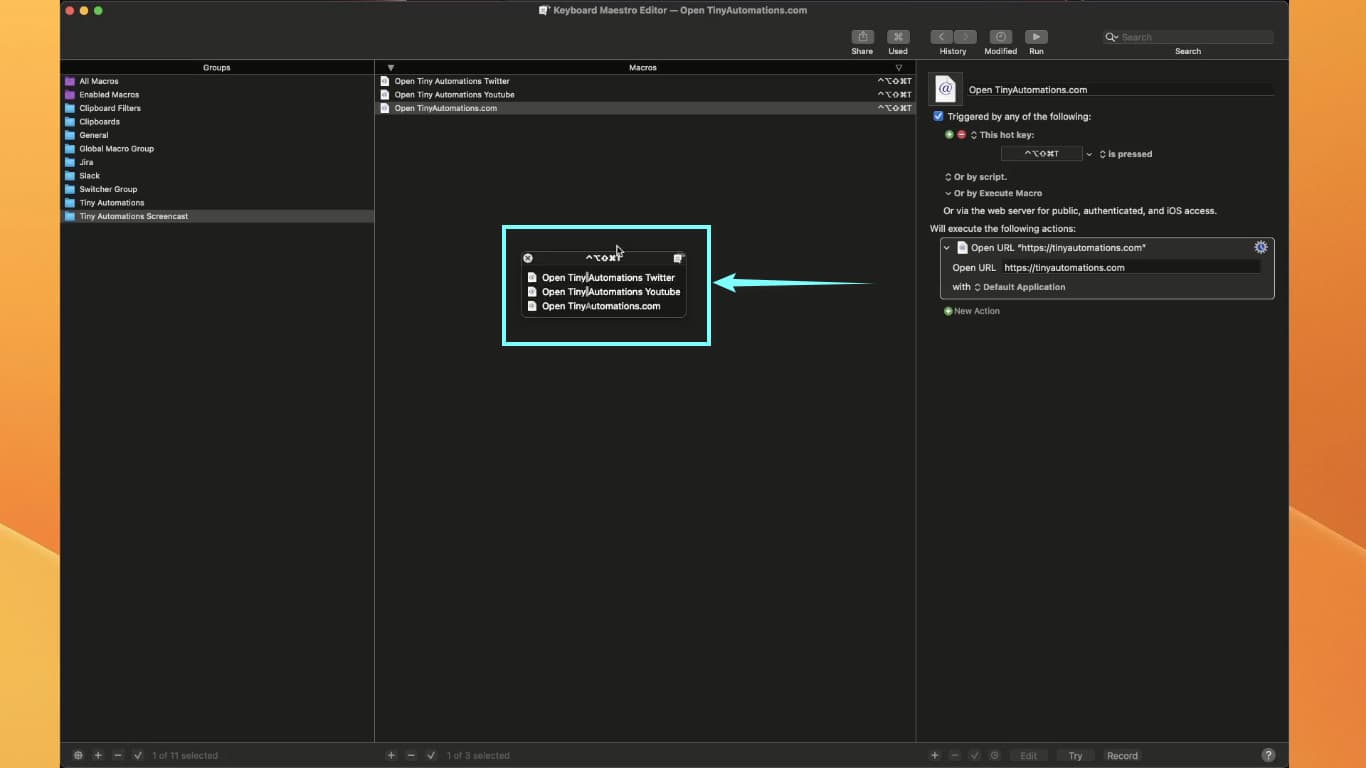Click the Run play toolbar icon
Image resolution: width=1366 pixels, height=768 pixels.
(1036, 37)
